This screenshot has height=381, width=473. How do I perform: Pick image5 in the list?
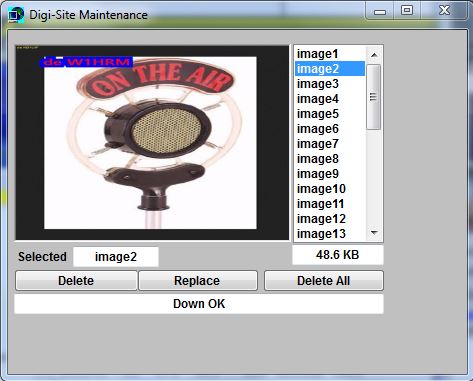[330, 114]
